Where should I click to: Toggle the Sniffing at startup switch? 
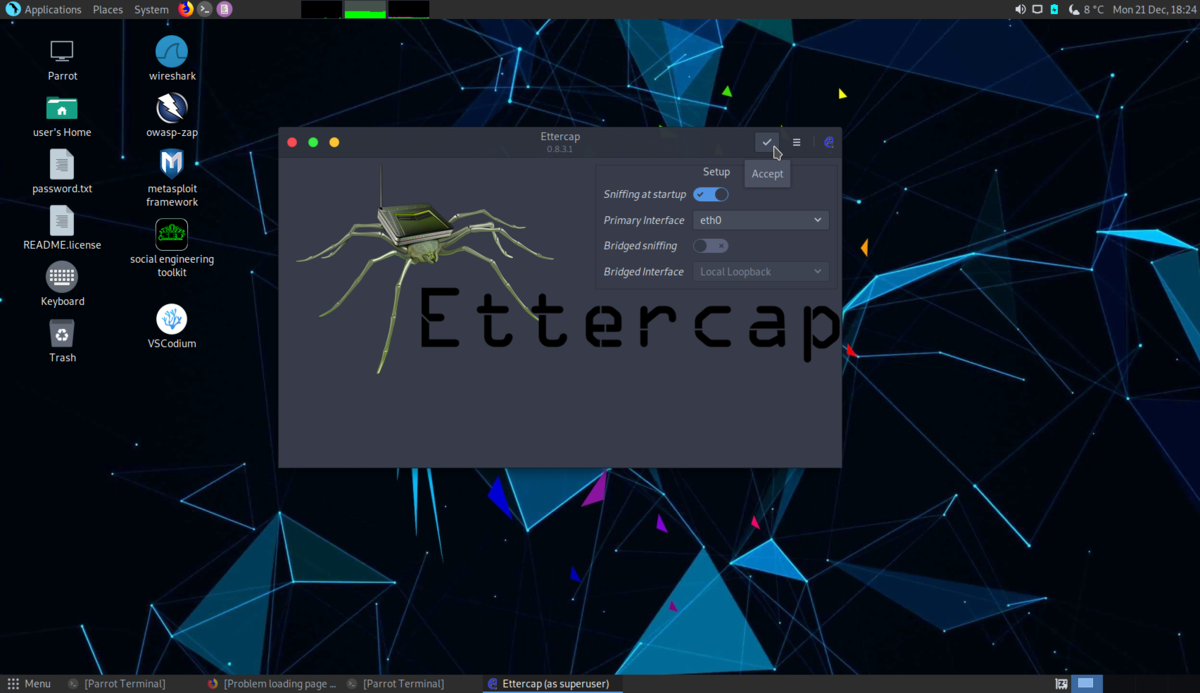[x=711, y=194]
